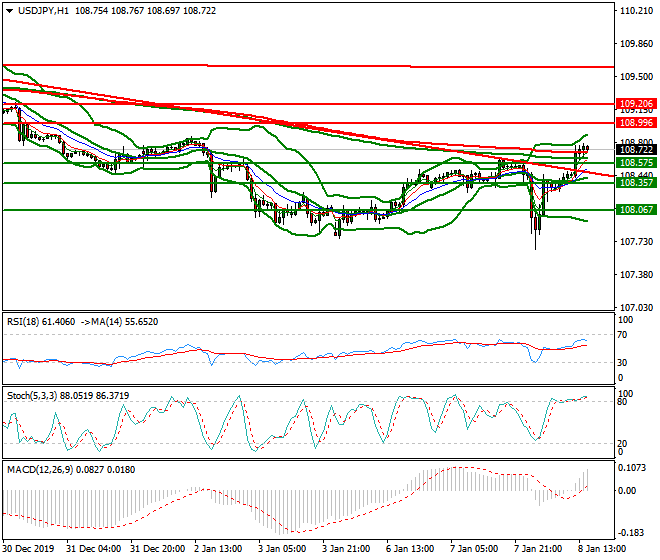
Task: Click the 30 Dec 2019 date label
Action: pos(28,549)
